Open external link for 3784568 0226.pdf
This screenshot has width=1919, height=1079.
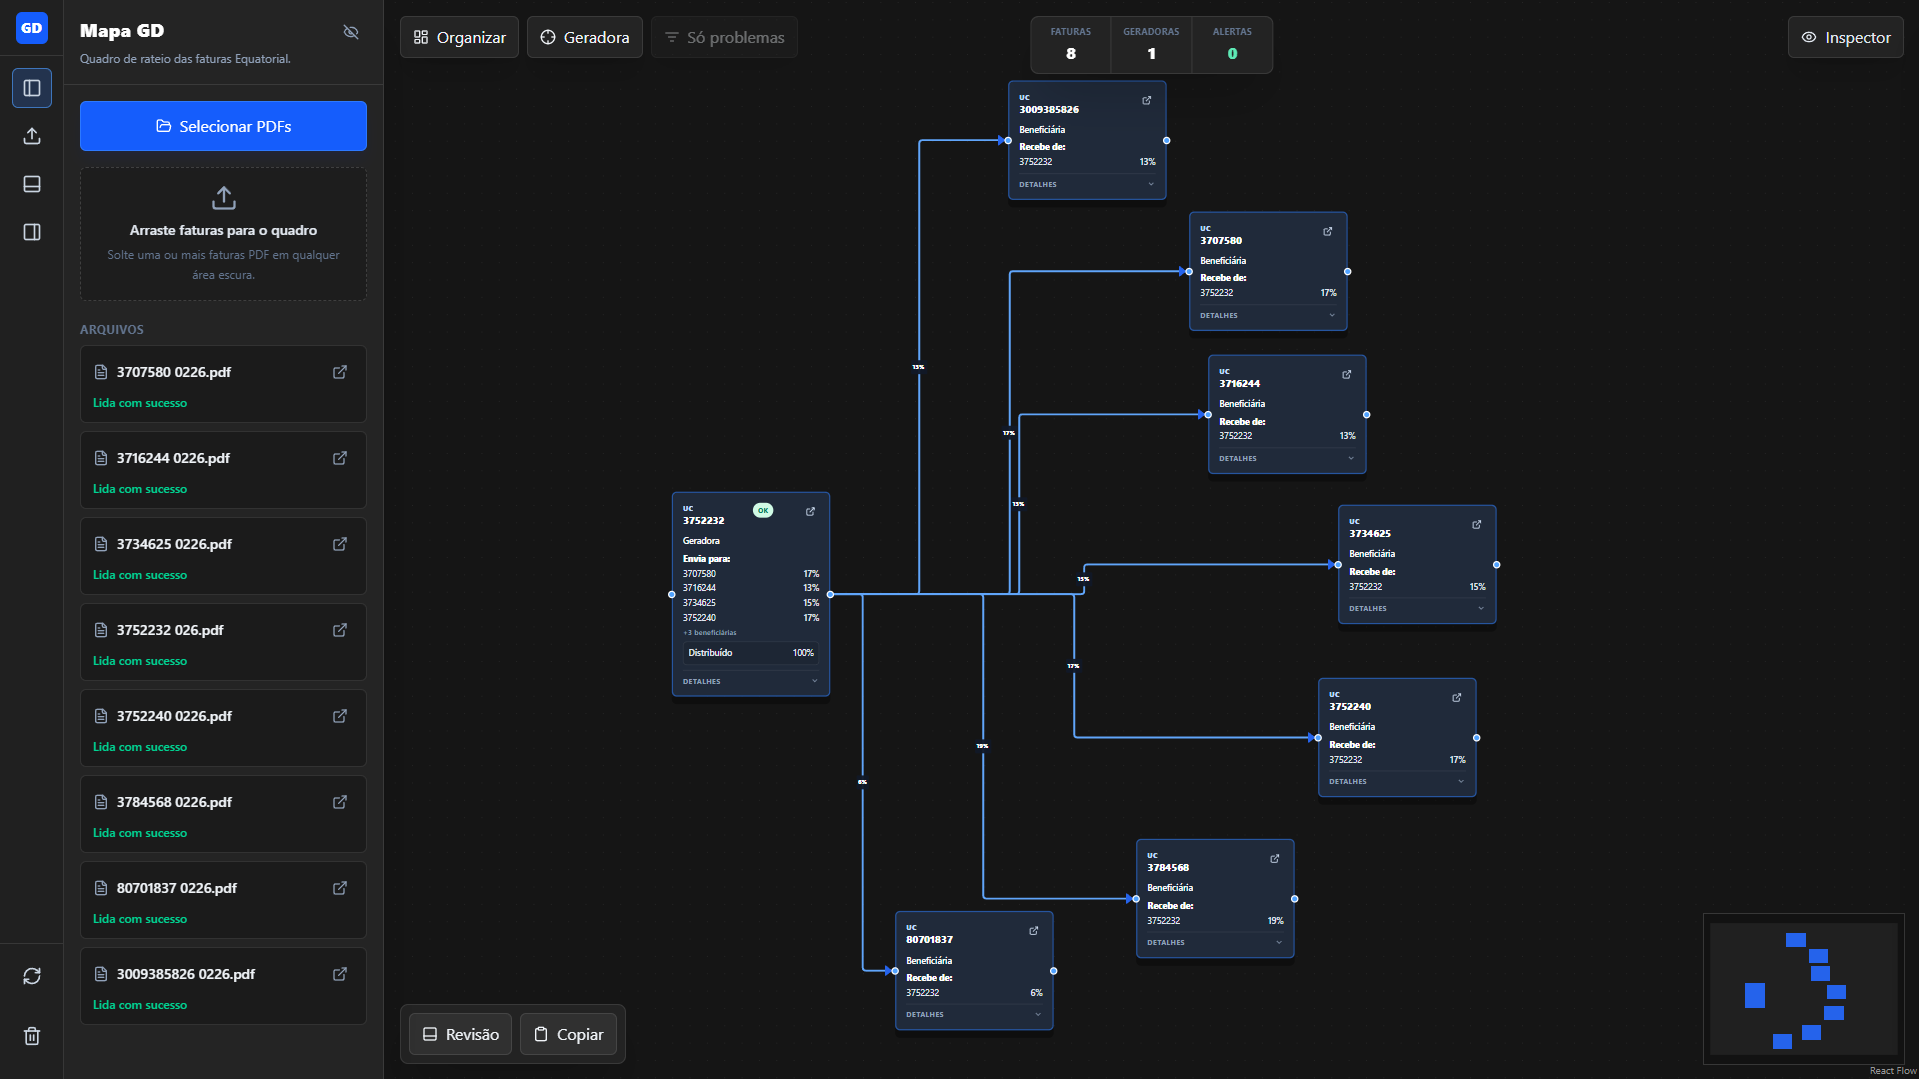coord(340,802)
